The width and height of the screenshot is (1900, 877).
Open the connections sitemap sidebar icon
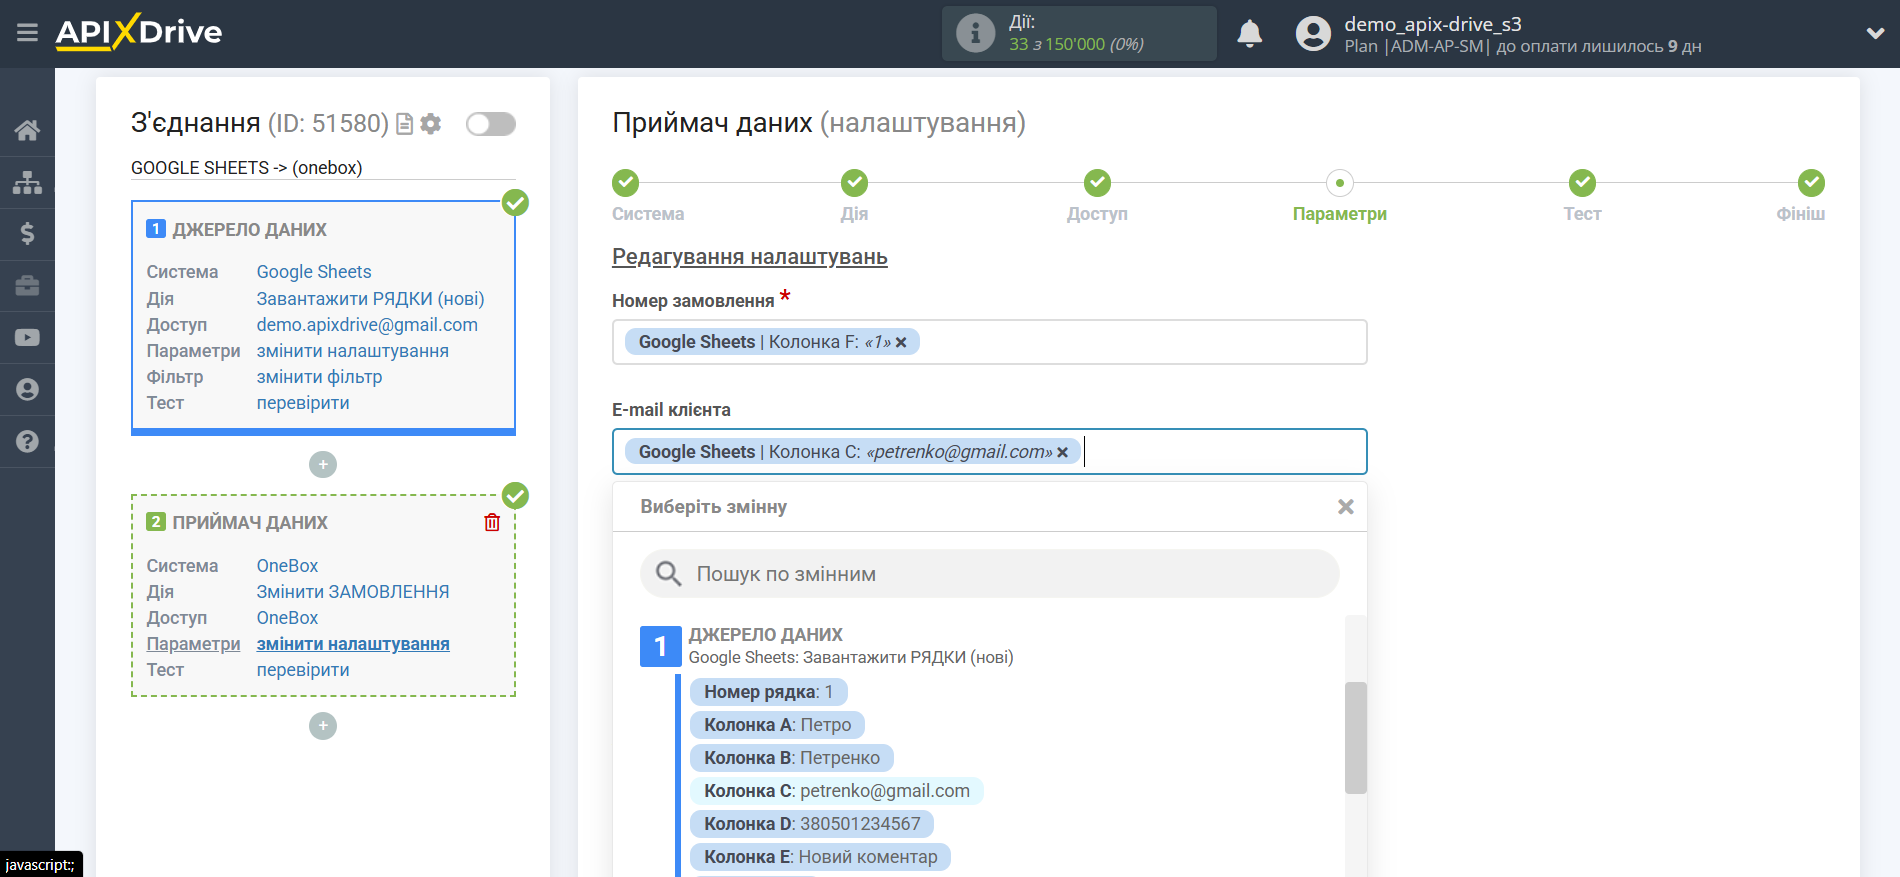tap(27, 182)
